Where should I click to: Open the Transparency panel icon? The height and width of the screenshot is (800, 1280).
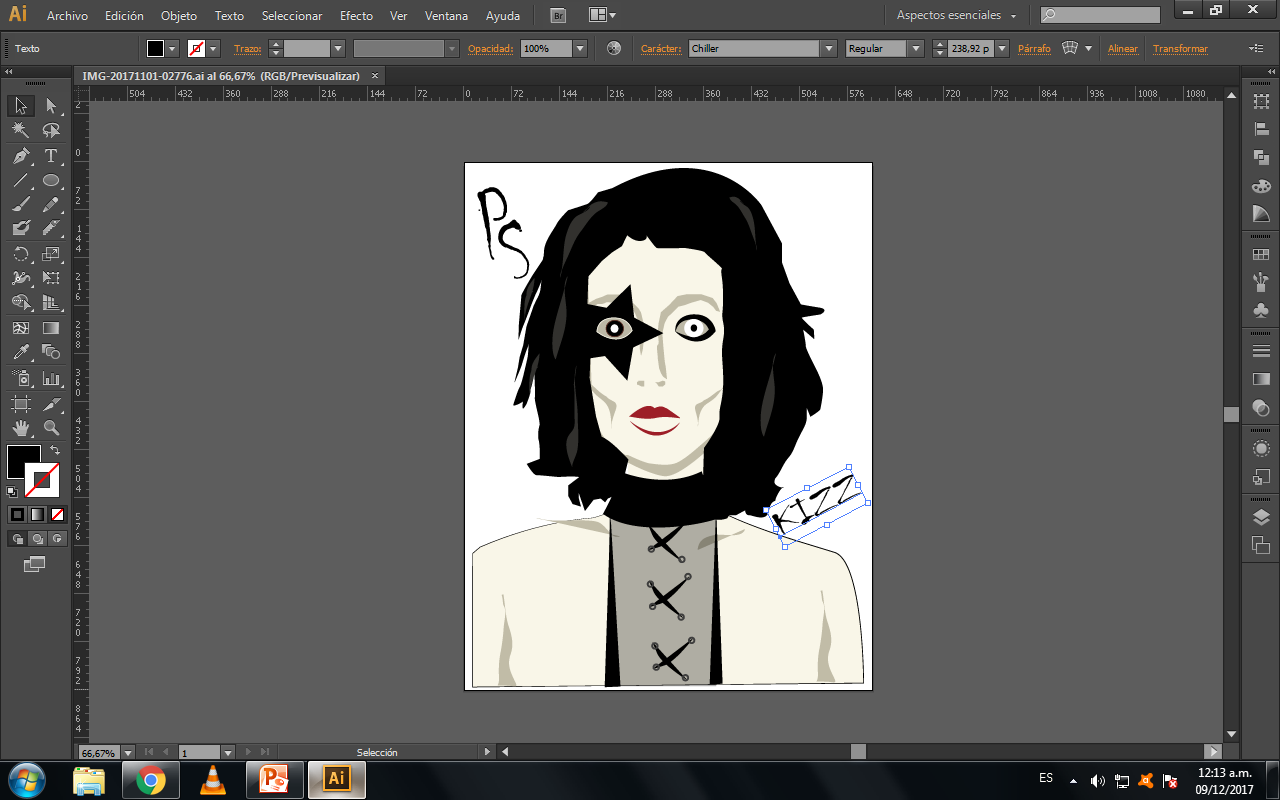(1261, 407)
